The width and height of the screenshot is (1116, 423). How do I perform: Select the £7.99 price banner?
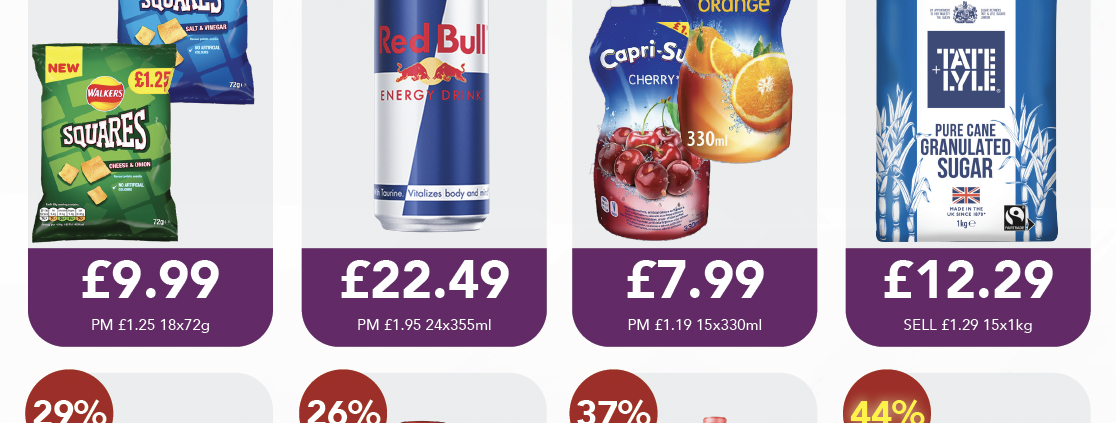click(x=695, y=297)
